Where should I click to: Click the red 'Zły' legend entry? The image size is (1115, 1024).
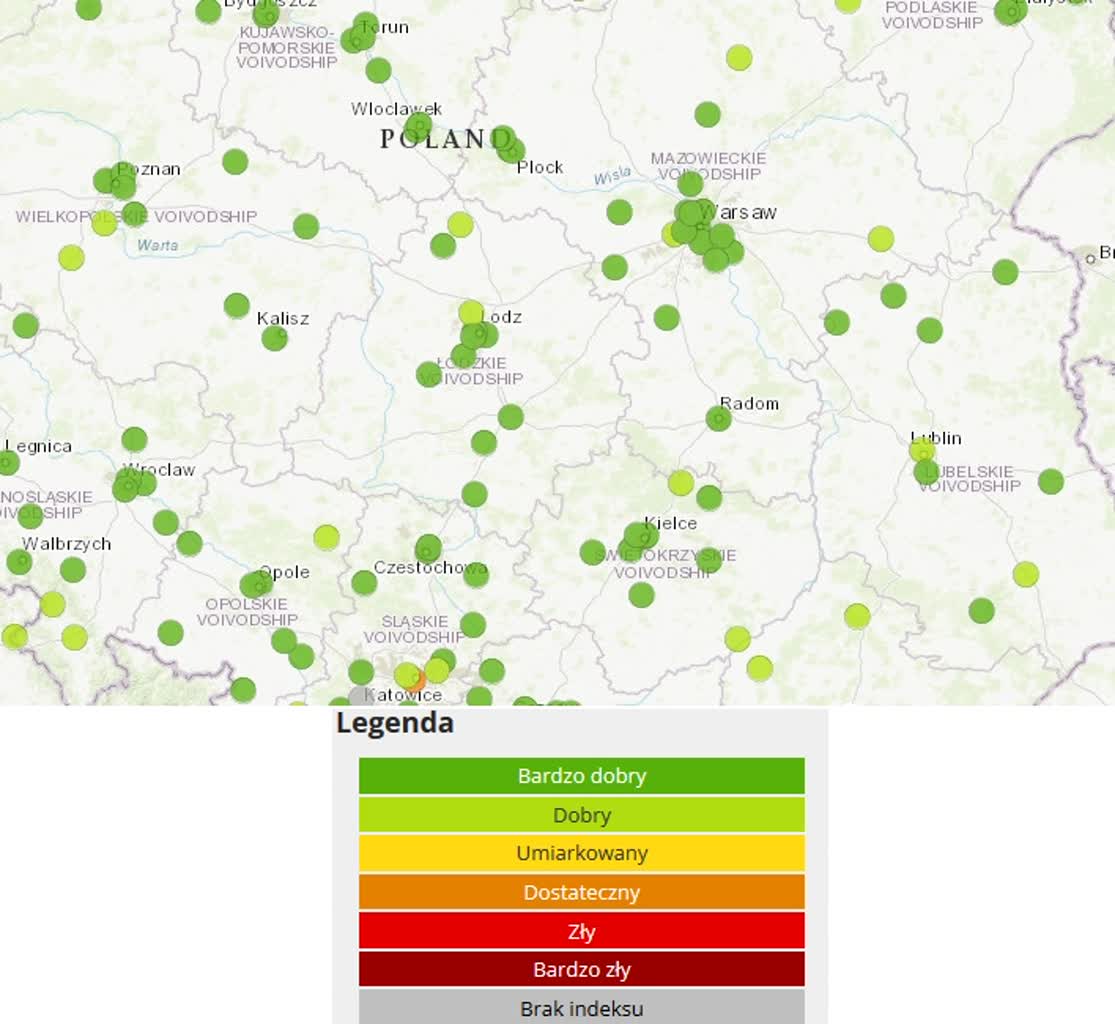[x=582, y=931]
